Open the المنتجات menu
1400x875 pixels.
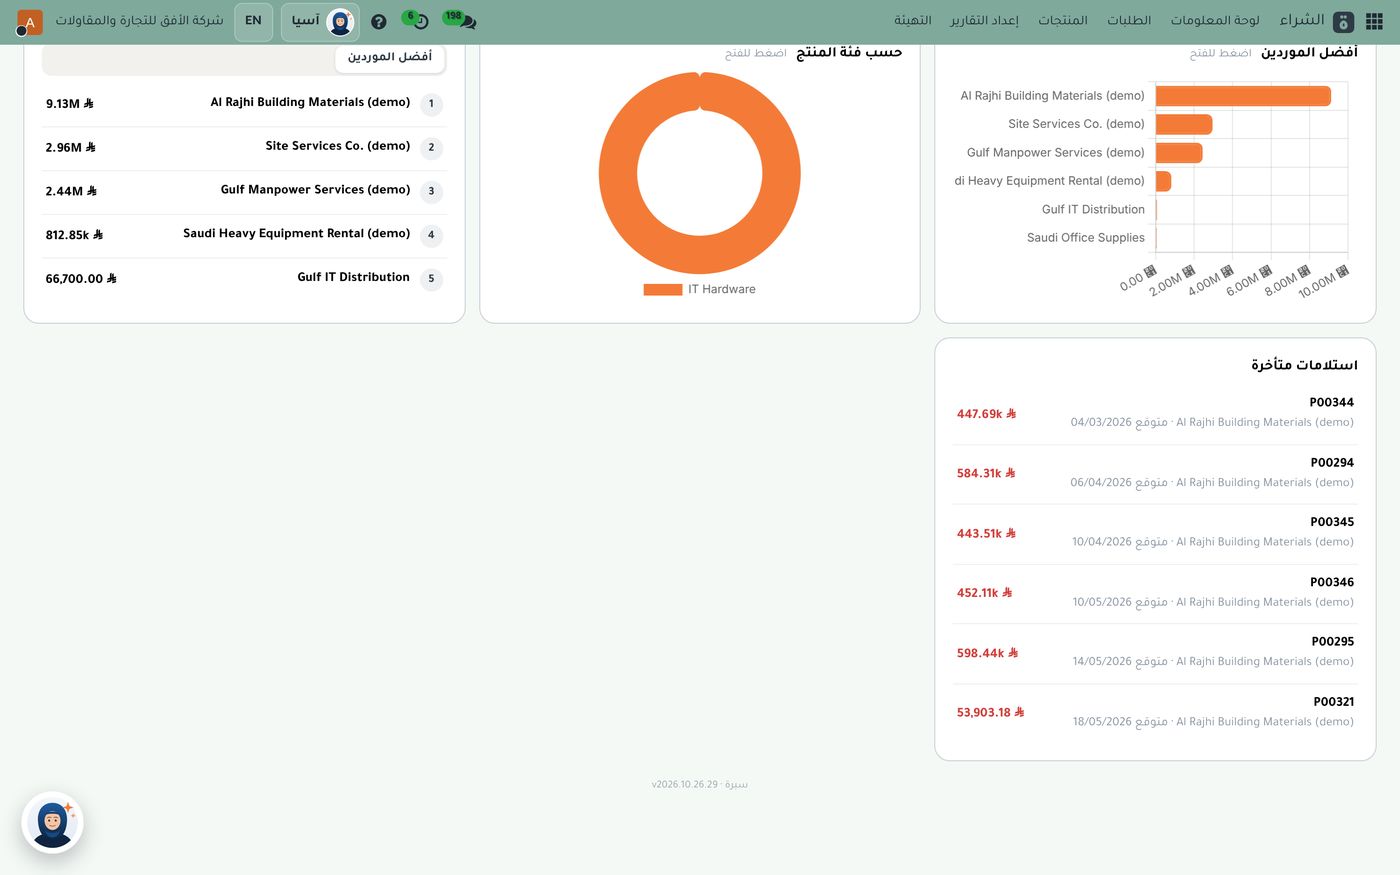click(1063, 21)
